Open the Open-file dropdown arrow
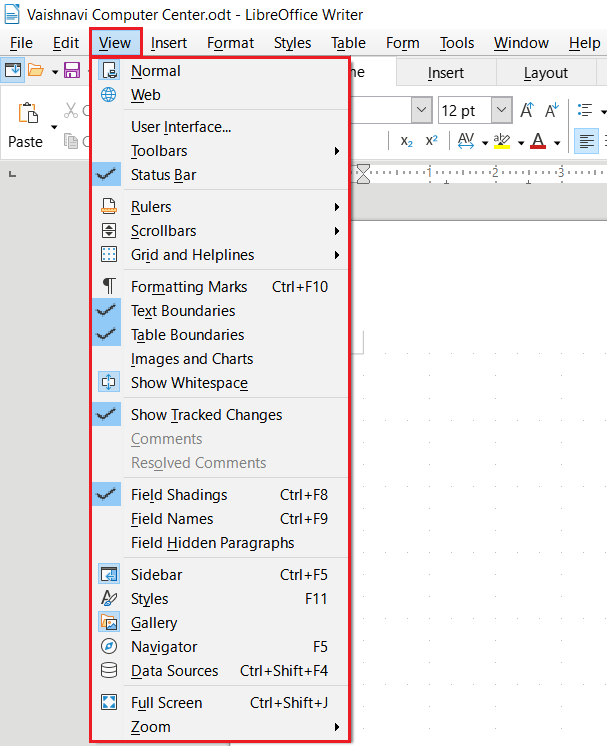Screen dimensions: 607x746 click(55, 71)
